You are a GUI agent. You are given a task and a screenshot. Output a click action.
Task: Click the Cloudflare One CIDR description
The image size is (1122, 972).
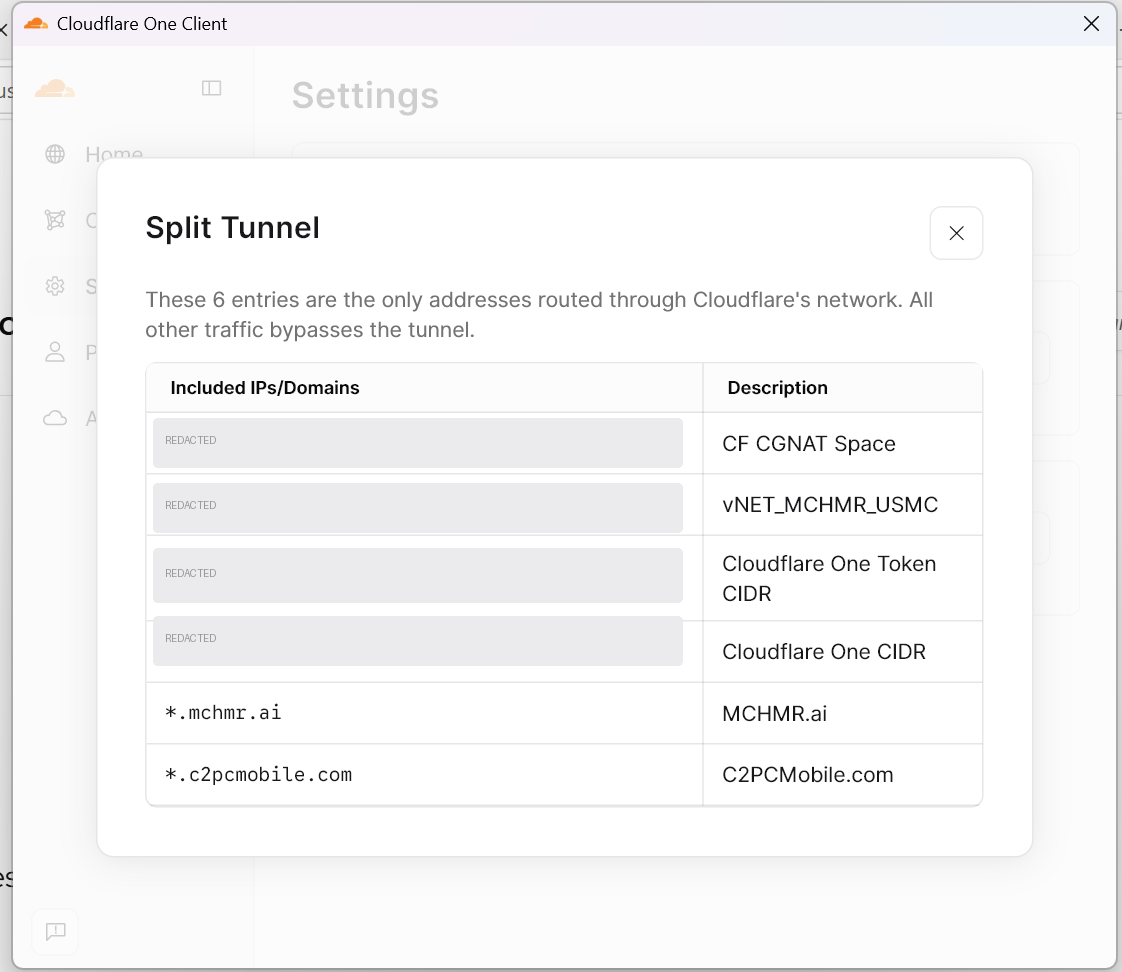[x=824, y=652]
